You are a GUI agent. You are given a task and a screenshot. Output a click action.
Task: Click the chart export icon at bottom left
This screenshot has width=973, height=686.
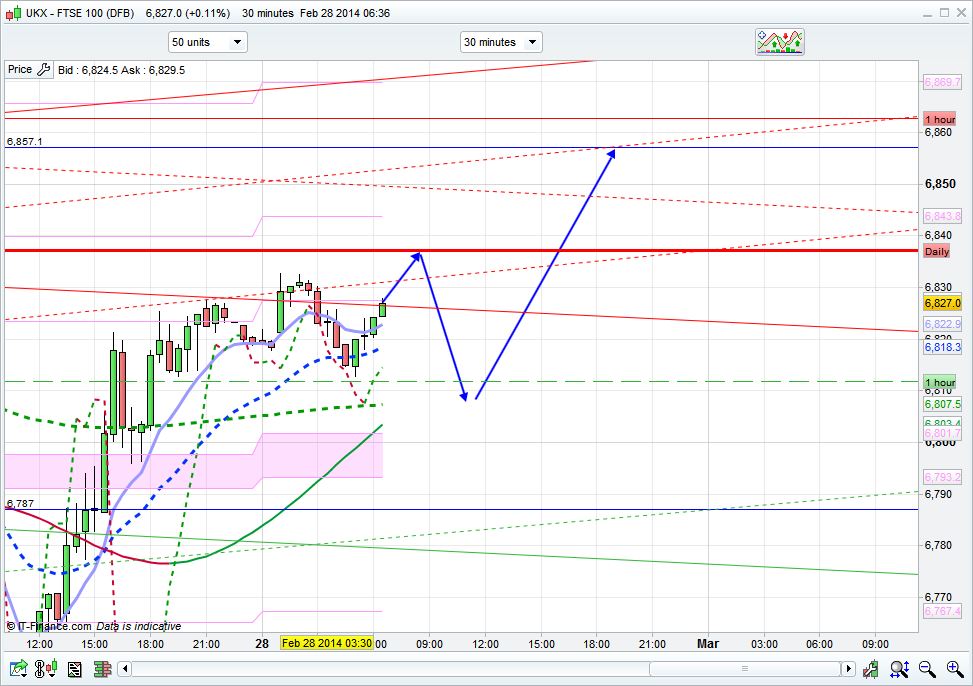pyautogui.click(x=18, y=669)
